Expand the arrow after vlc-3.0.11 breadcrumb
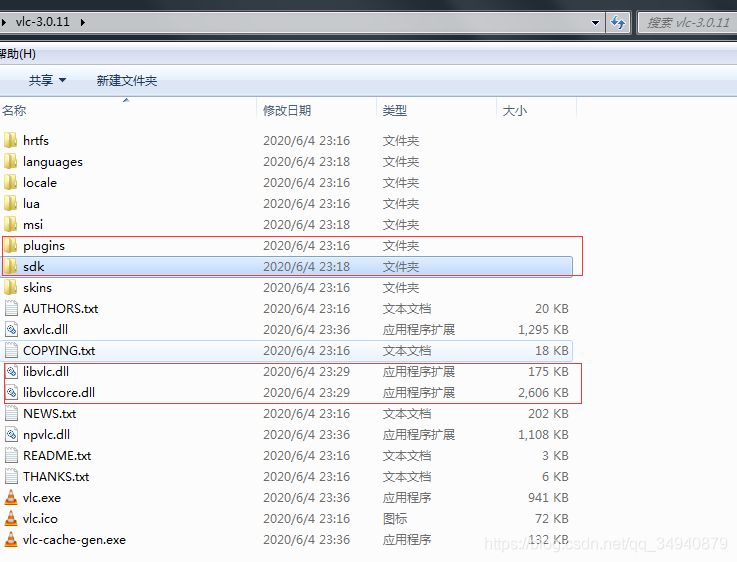 tap(83, 22)
